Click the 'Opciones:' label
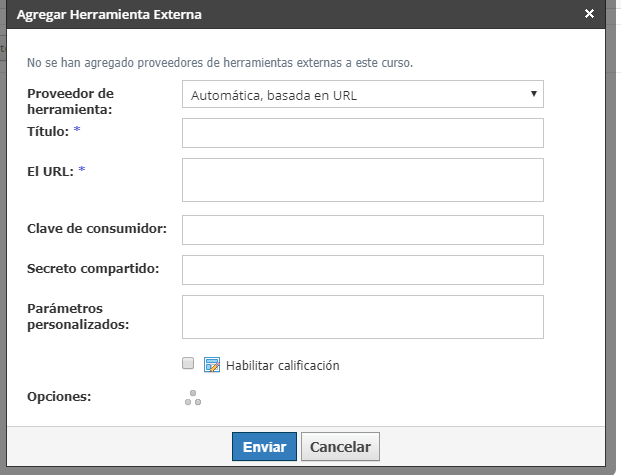Viewport: 621px width, 475px height. click(x=59, y=397)
